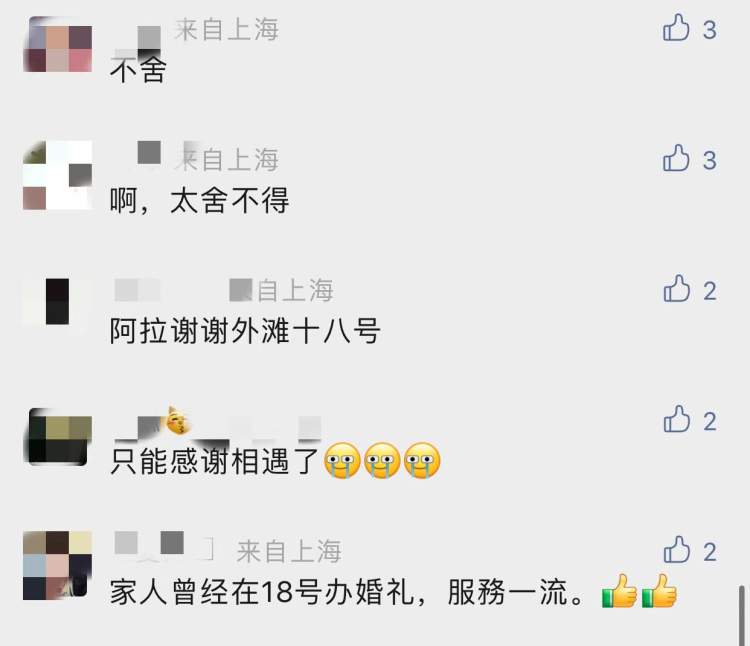Click 来自上海 label on the last comment

click(x=289, y=551)
